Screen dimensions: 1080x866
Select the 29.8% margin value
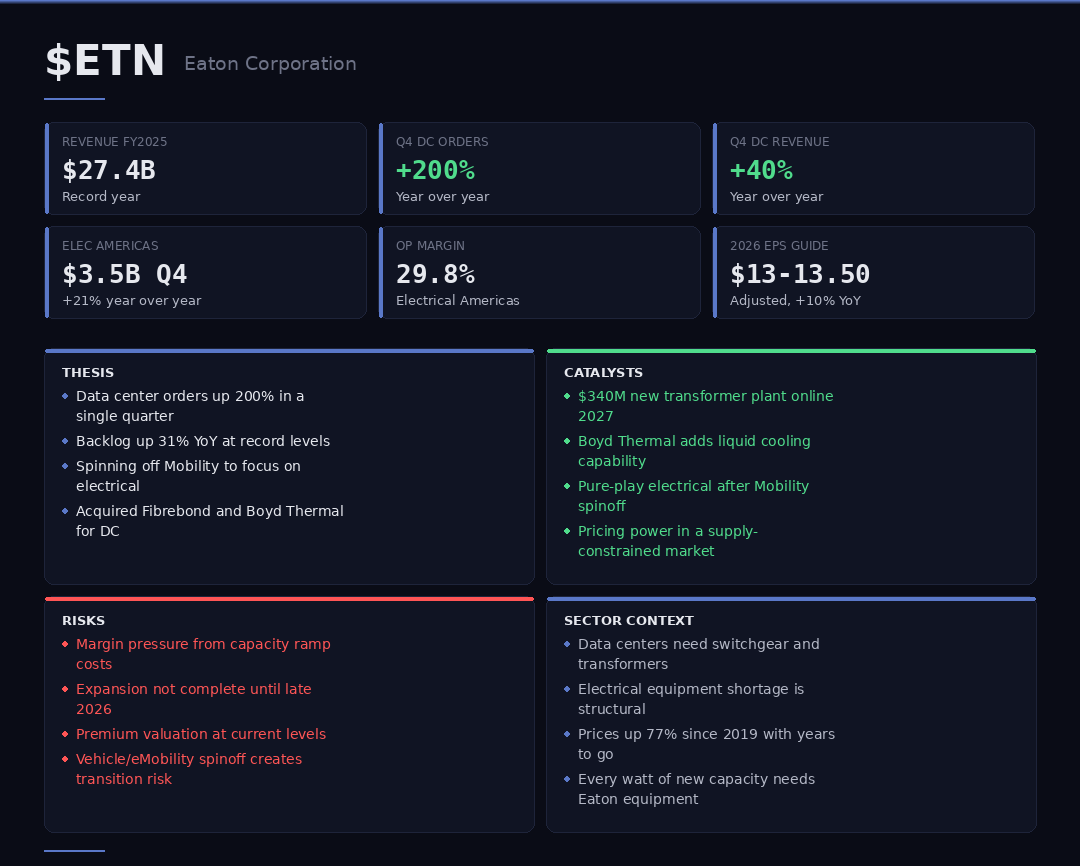coord(435,274)
